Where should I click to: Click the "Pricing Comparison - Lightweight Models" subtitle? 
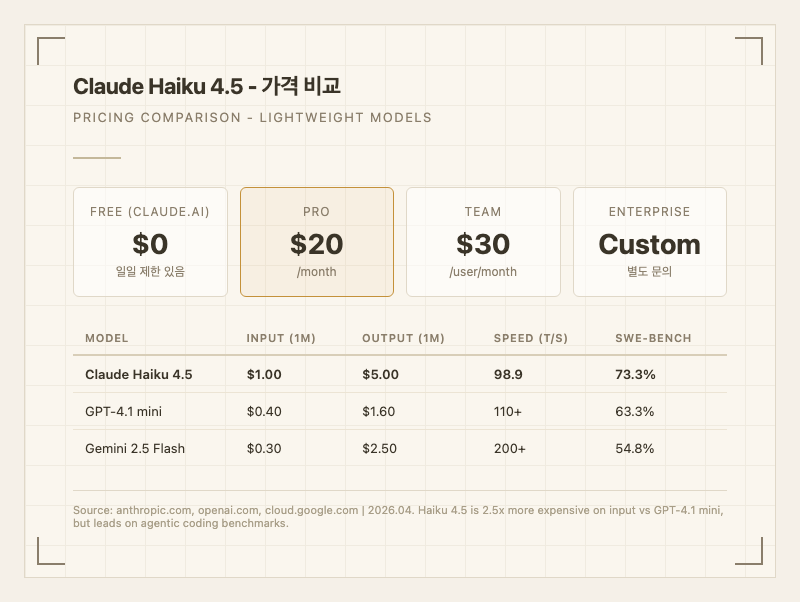pyautogui.click(x=252, y=117)
